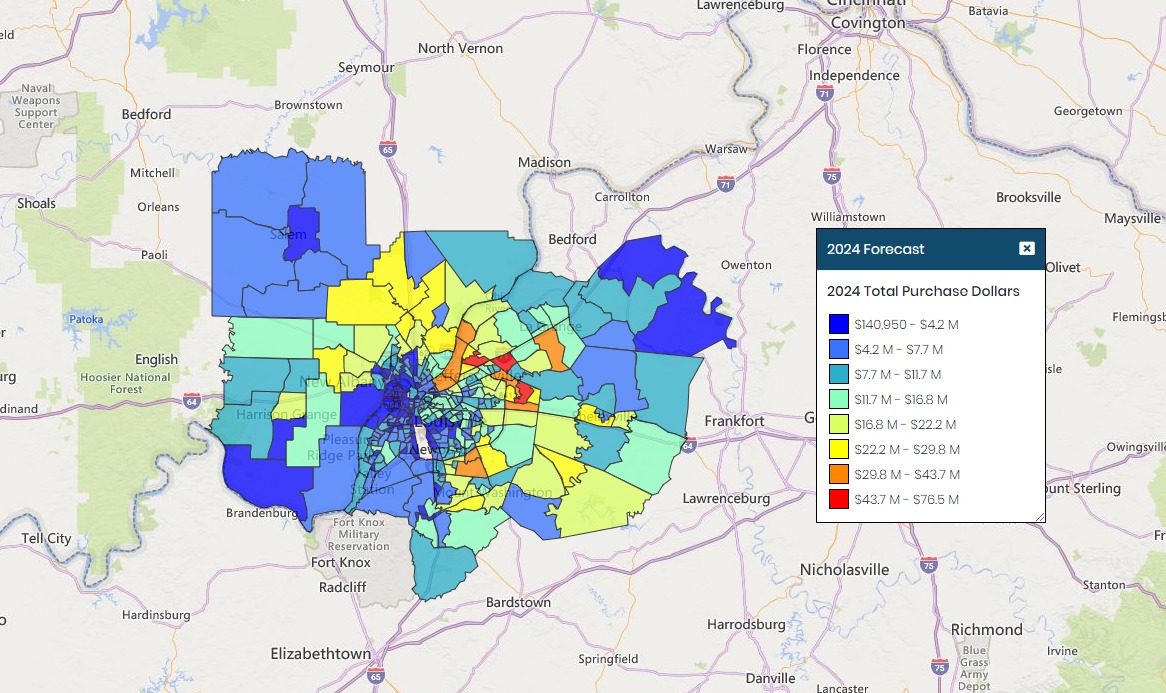Click the Brownstown label
The width and height of the screenshot is (1166, 693).
click(x=308, y=105)
